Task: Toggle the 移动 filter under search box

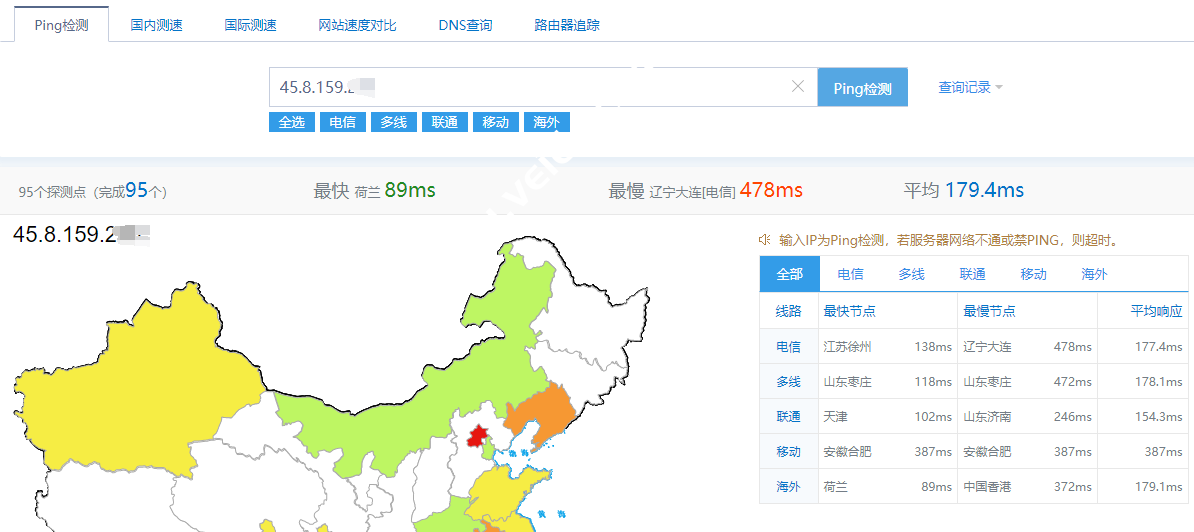Action: pos(496,122)
